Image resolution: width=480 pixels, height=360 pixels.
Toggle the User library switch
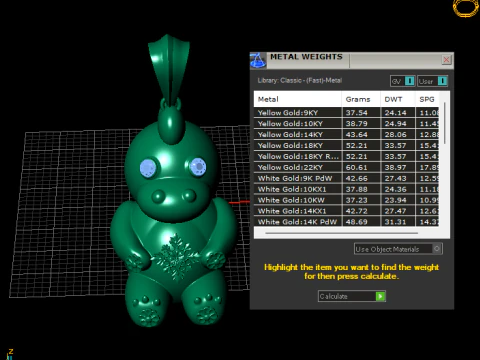coord(432,81)
